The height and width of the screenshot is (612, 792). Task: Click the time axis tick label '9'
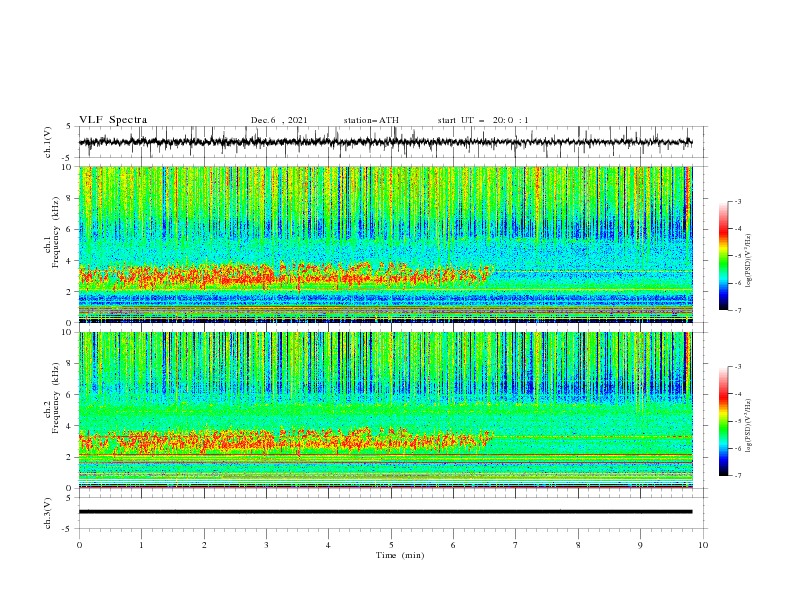640,545
